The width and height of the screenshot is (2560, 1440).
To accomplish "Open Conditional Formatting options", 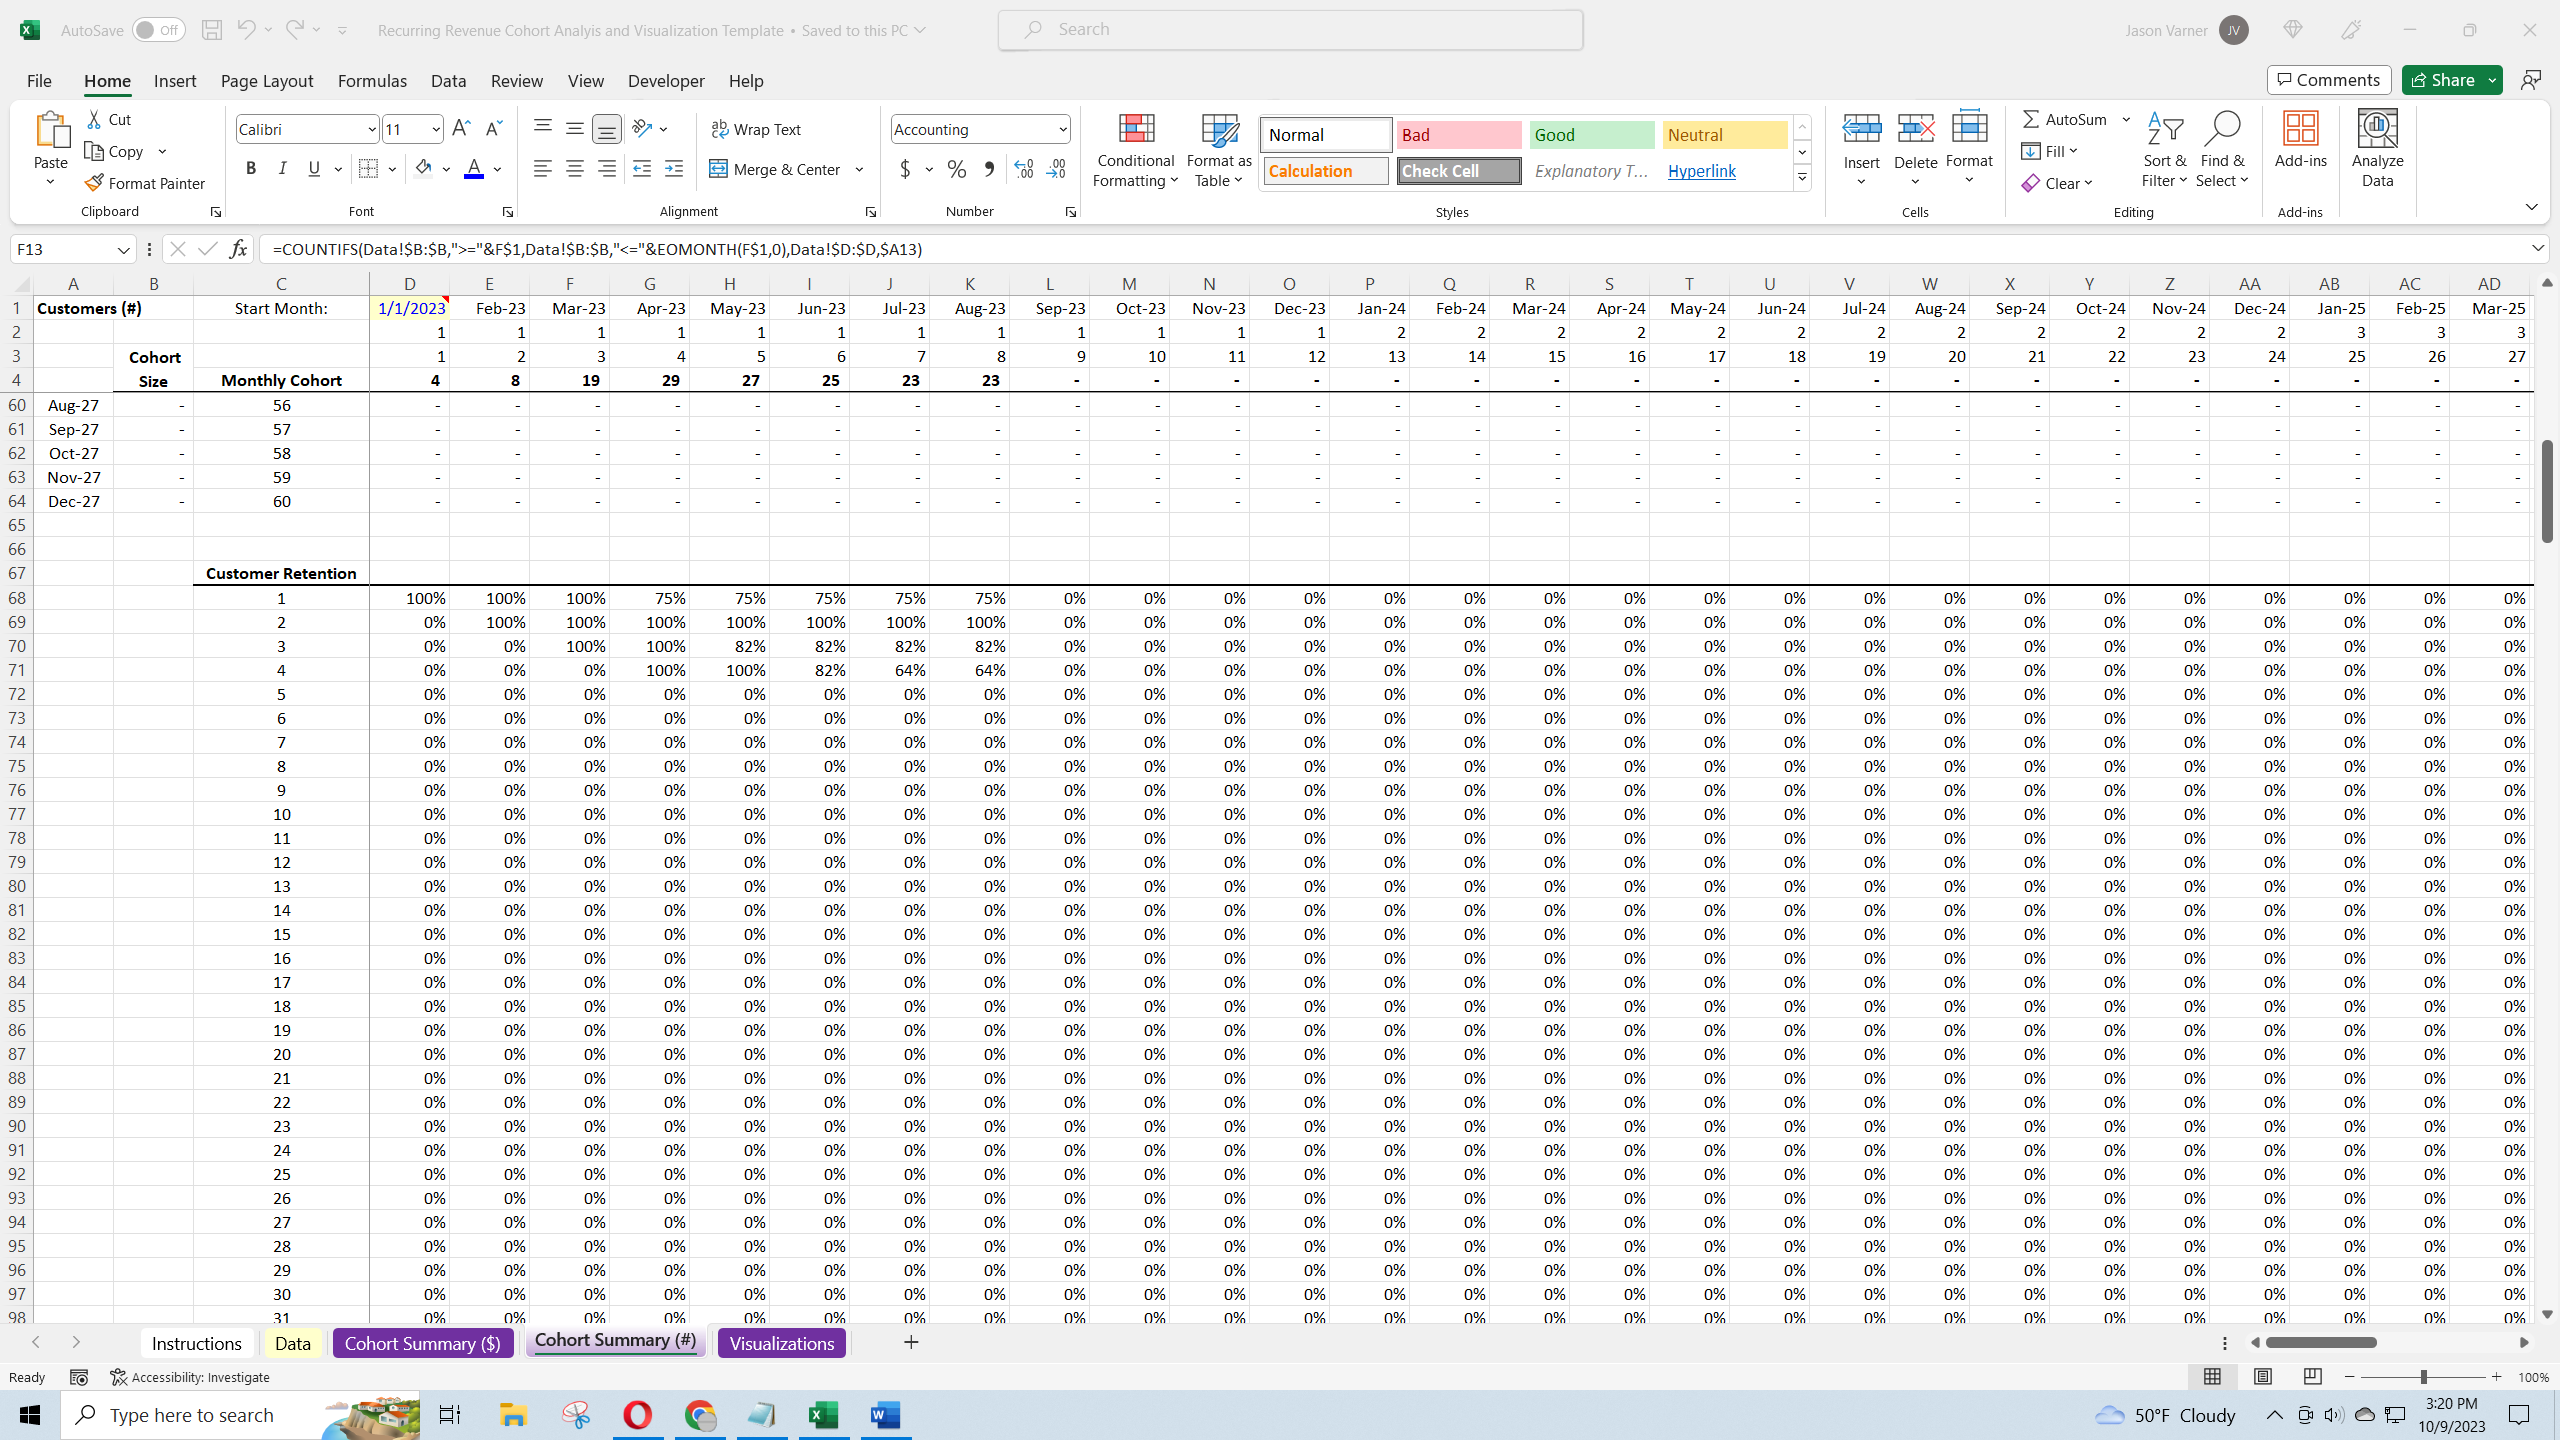I will 1133,150.
